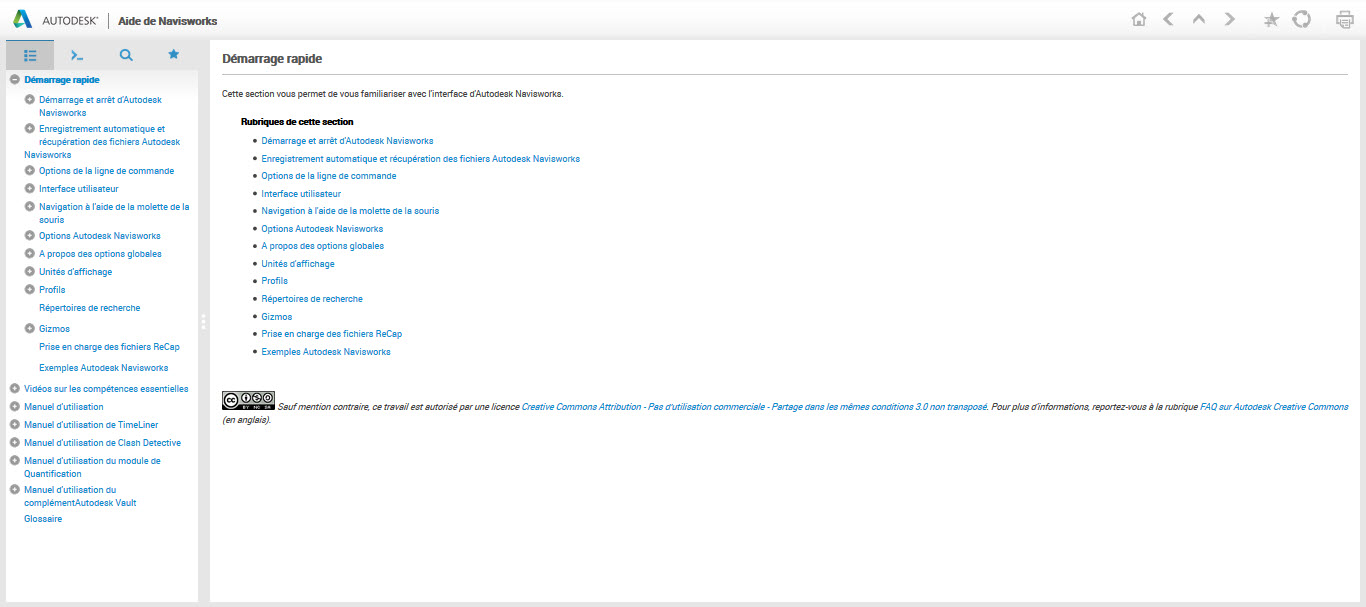This screenshot has height=607, width=1366.
Task: Open FAQ sur Autodesk Creative Commons link
Action: pyautogui.click(x=1274, y=407)
